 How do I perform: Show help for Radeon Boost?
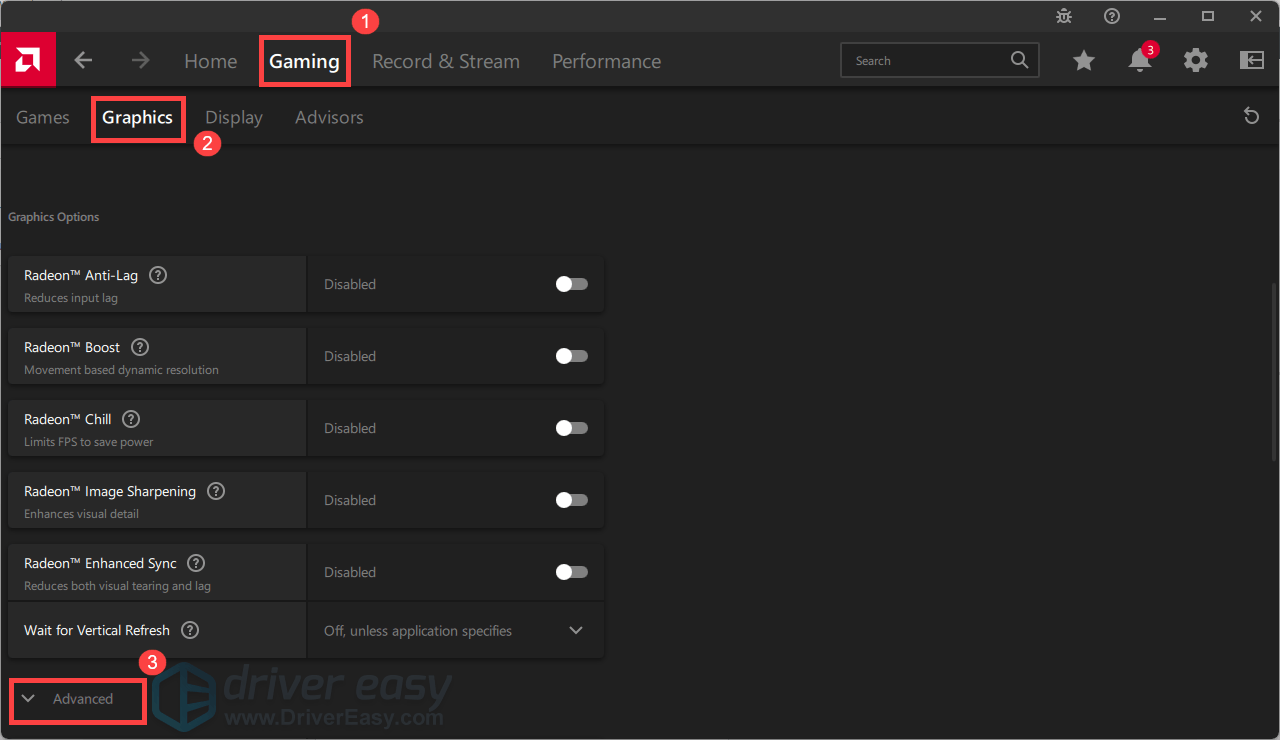coord(140,347)
